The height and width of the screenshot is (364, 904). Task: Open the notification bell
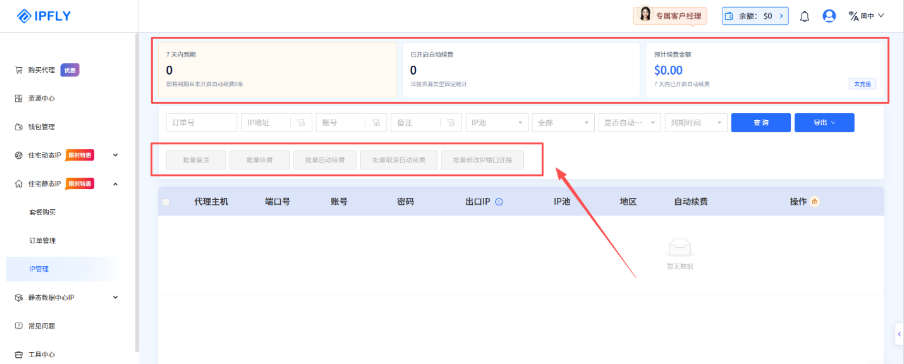pyautogui.click(x=804, y=16)
